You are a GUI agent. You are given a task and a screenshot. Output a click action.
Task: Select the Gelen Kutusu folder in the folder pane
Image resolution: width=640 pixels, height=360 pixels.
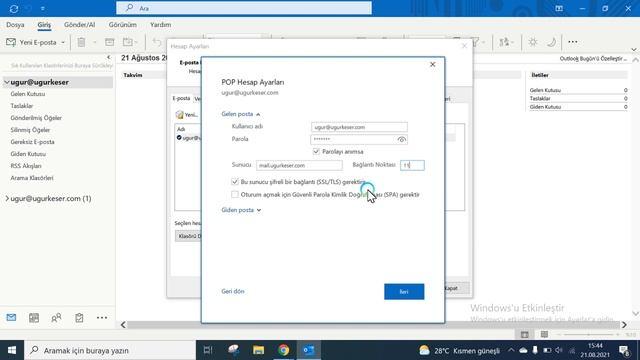pos(28,94)
